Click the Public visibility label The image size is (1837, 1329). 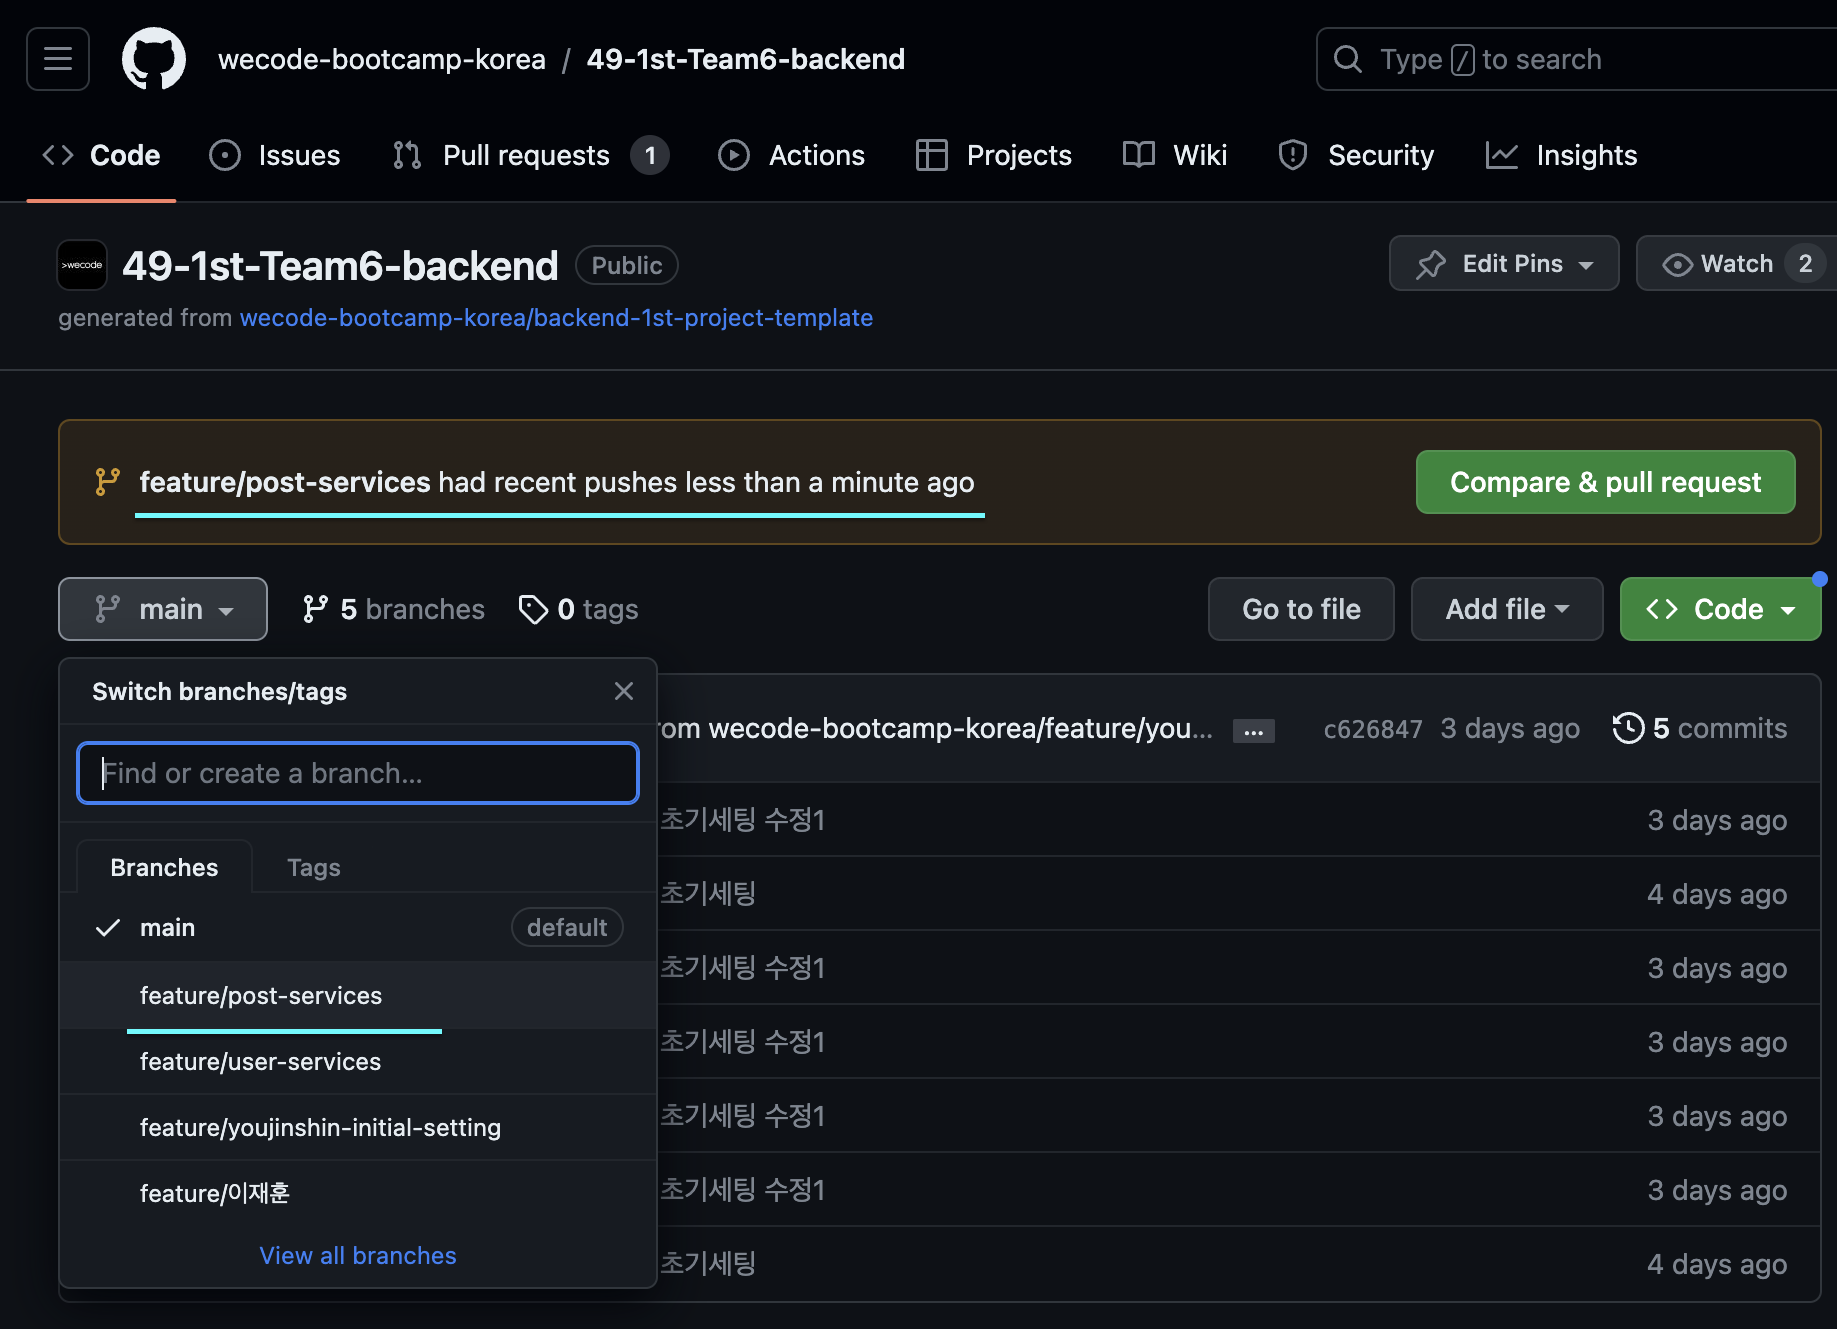tap(627, 265)
